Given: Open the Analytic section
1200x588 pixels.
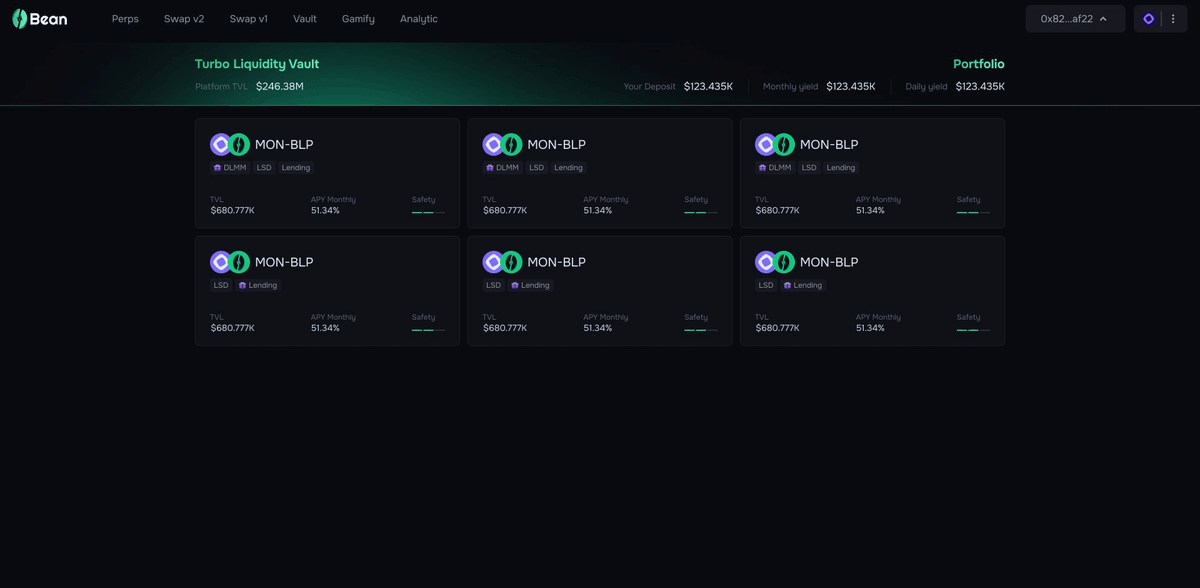Looking at the screenshot, I should click(x=419, y=19).
